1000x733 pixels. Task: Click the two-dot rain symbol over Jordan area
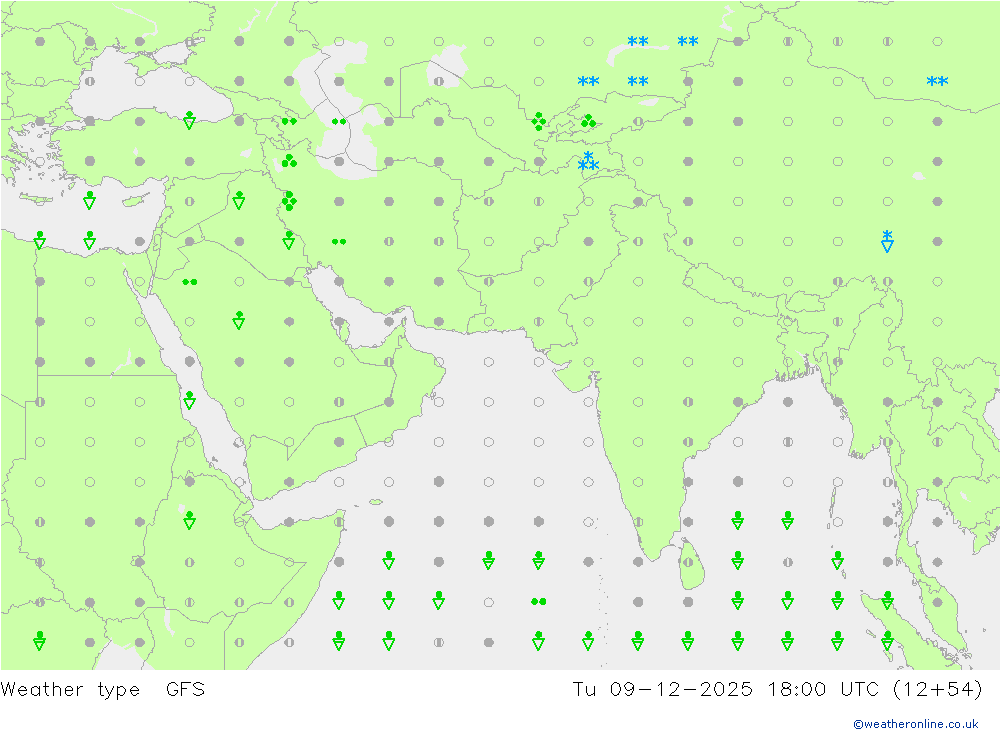tap(189, 281)
